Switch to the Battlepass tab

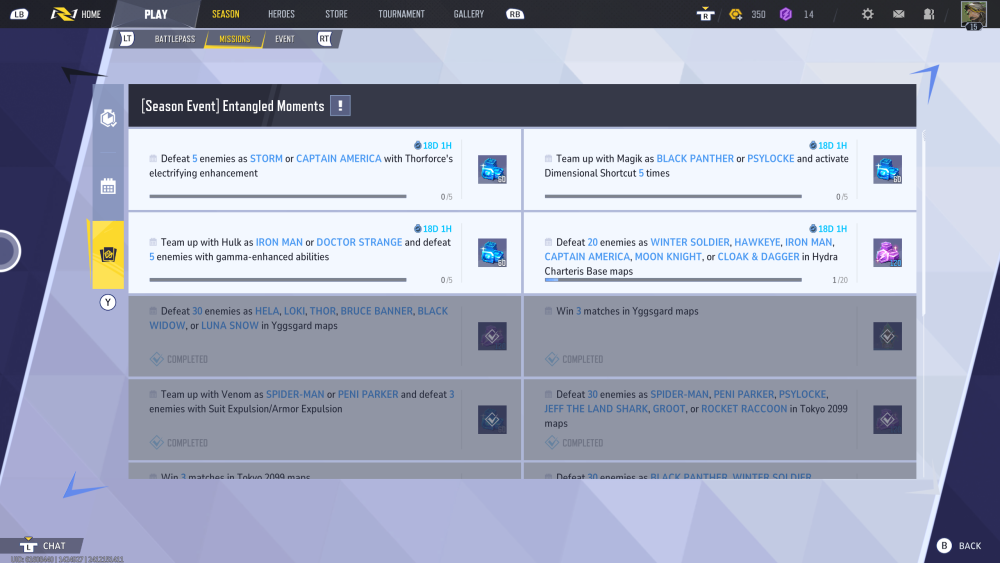coord(174,39)
